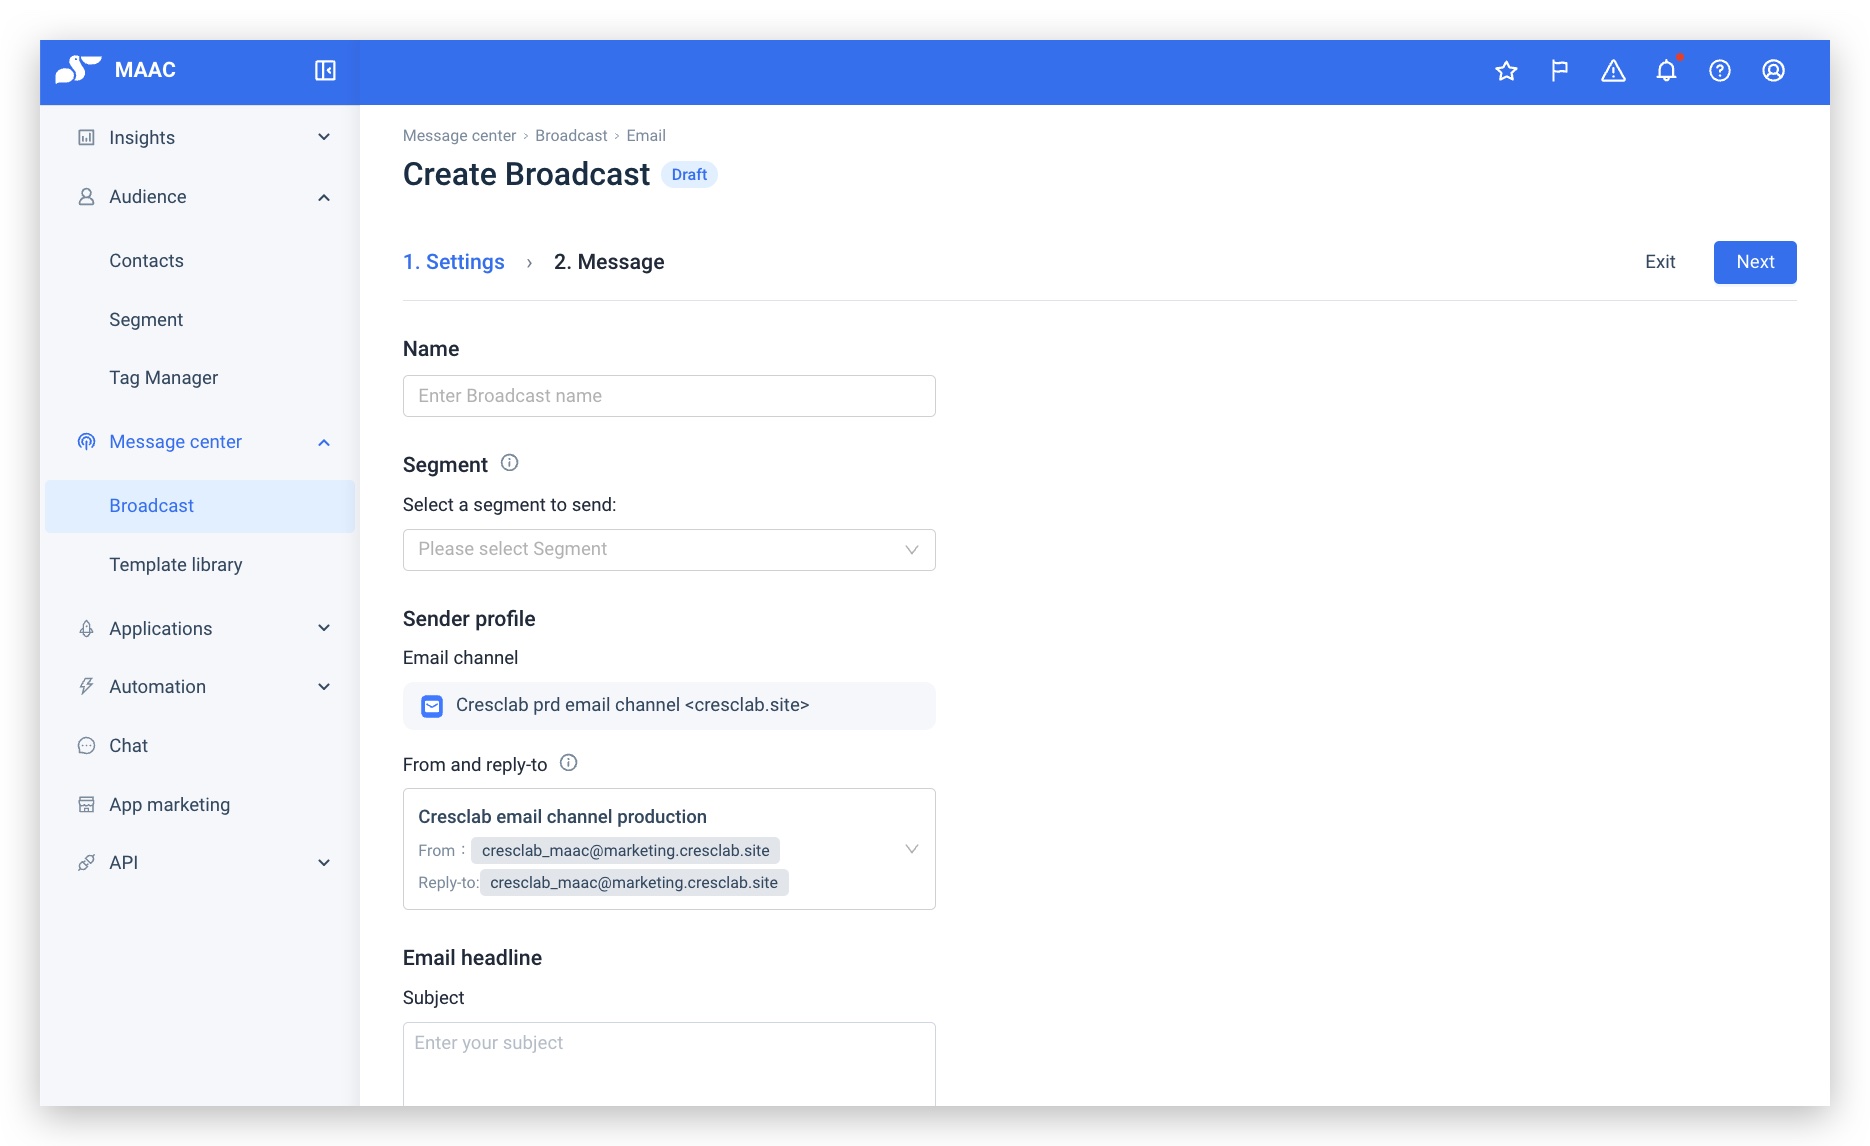This screenshot has height=1146, width=1870.
Task: Click the Insights chart icon
Action: coord(87,138)
